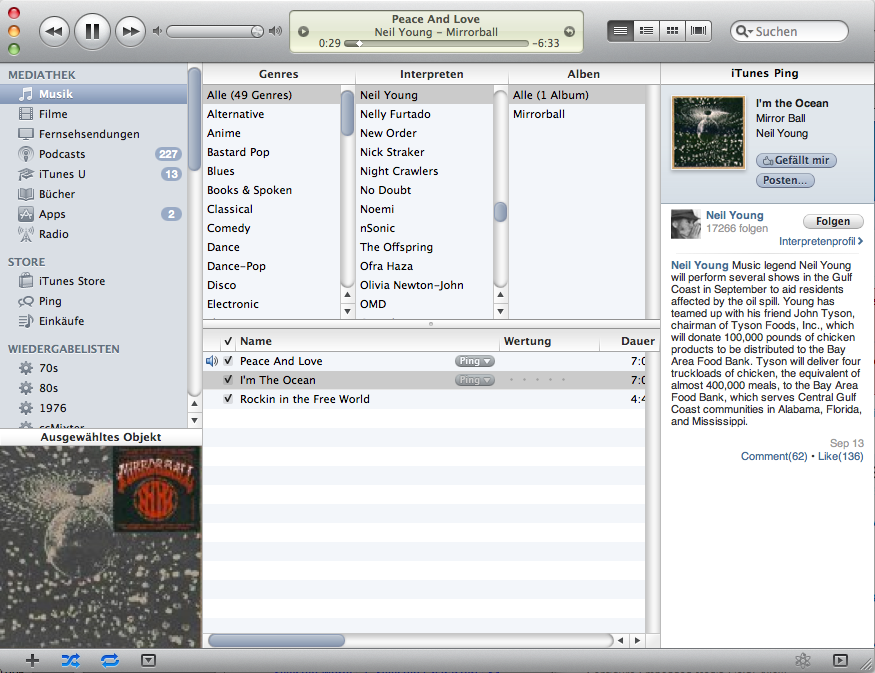The height and width of the screenshot is (673, 875).
Task: Select the 1976 smart playlist
Action: click(94, 408)
